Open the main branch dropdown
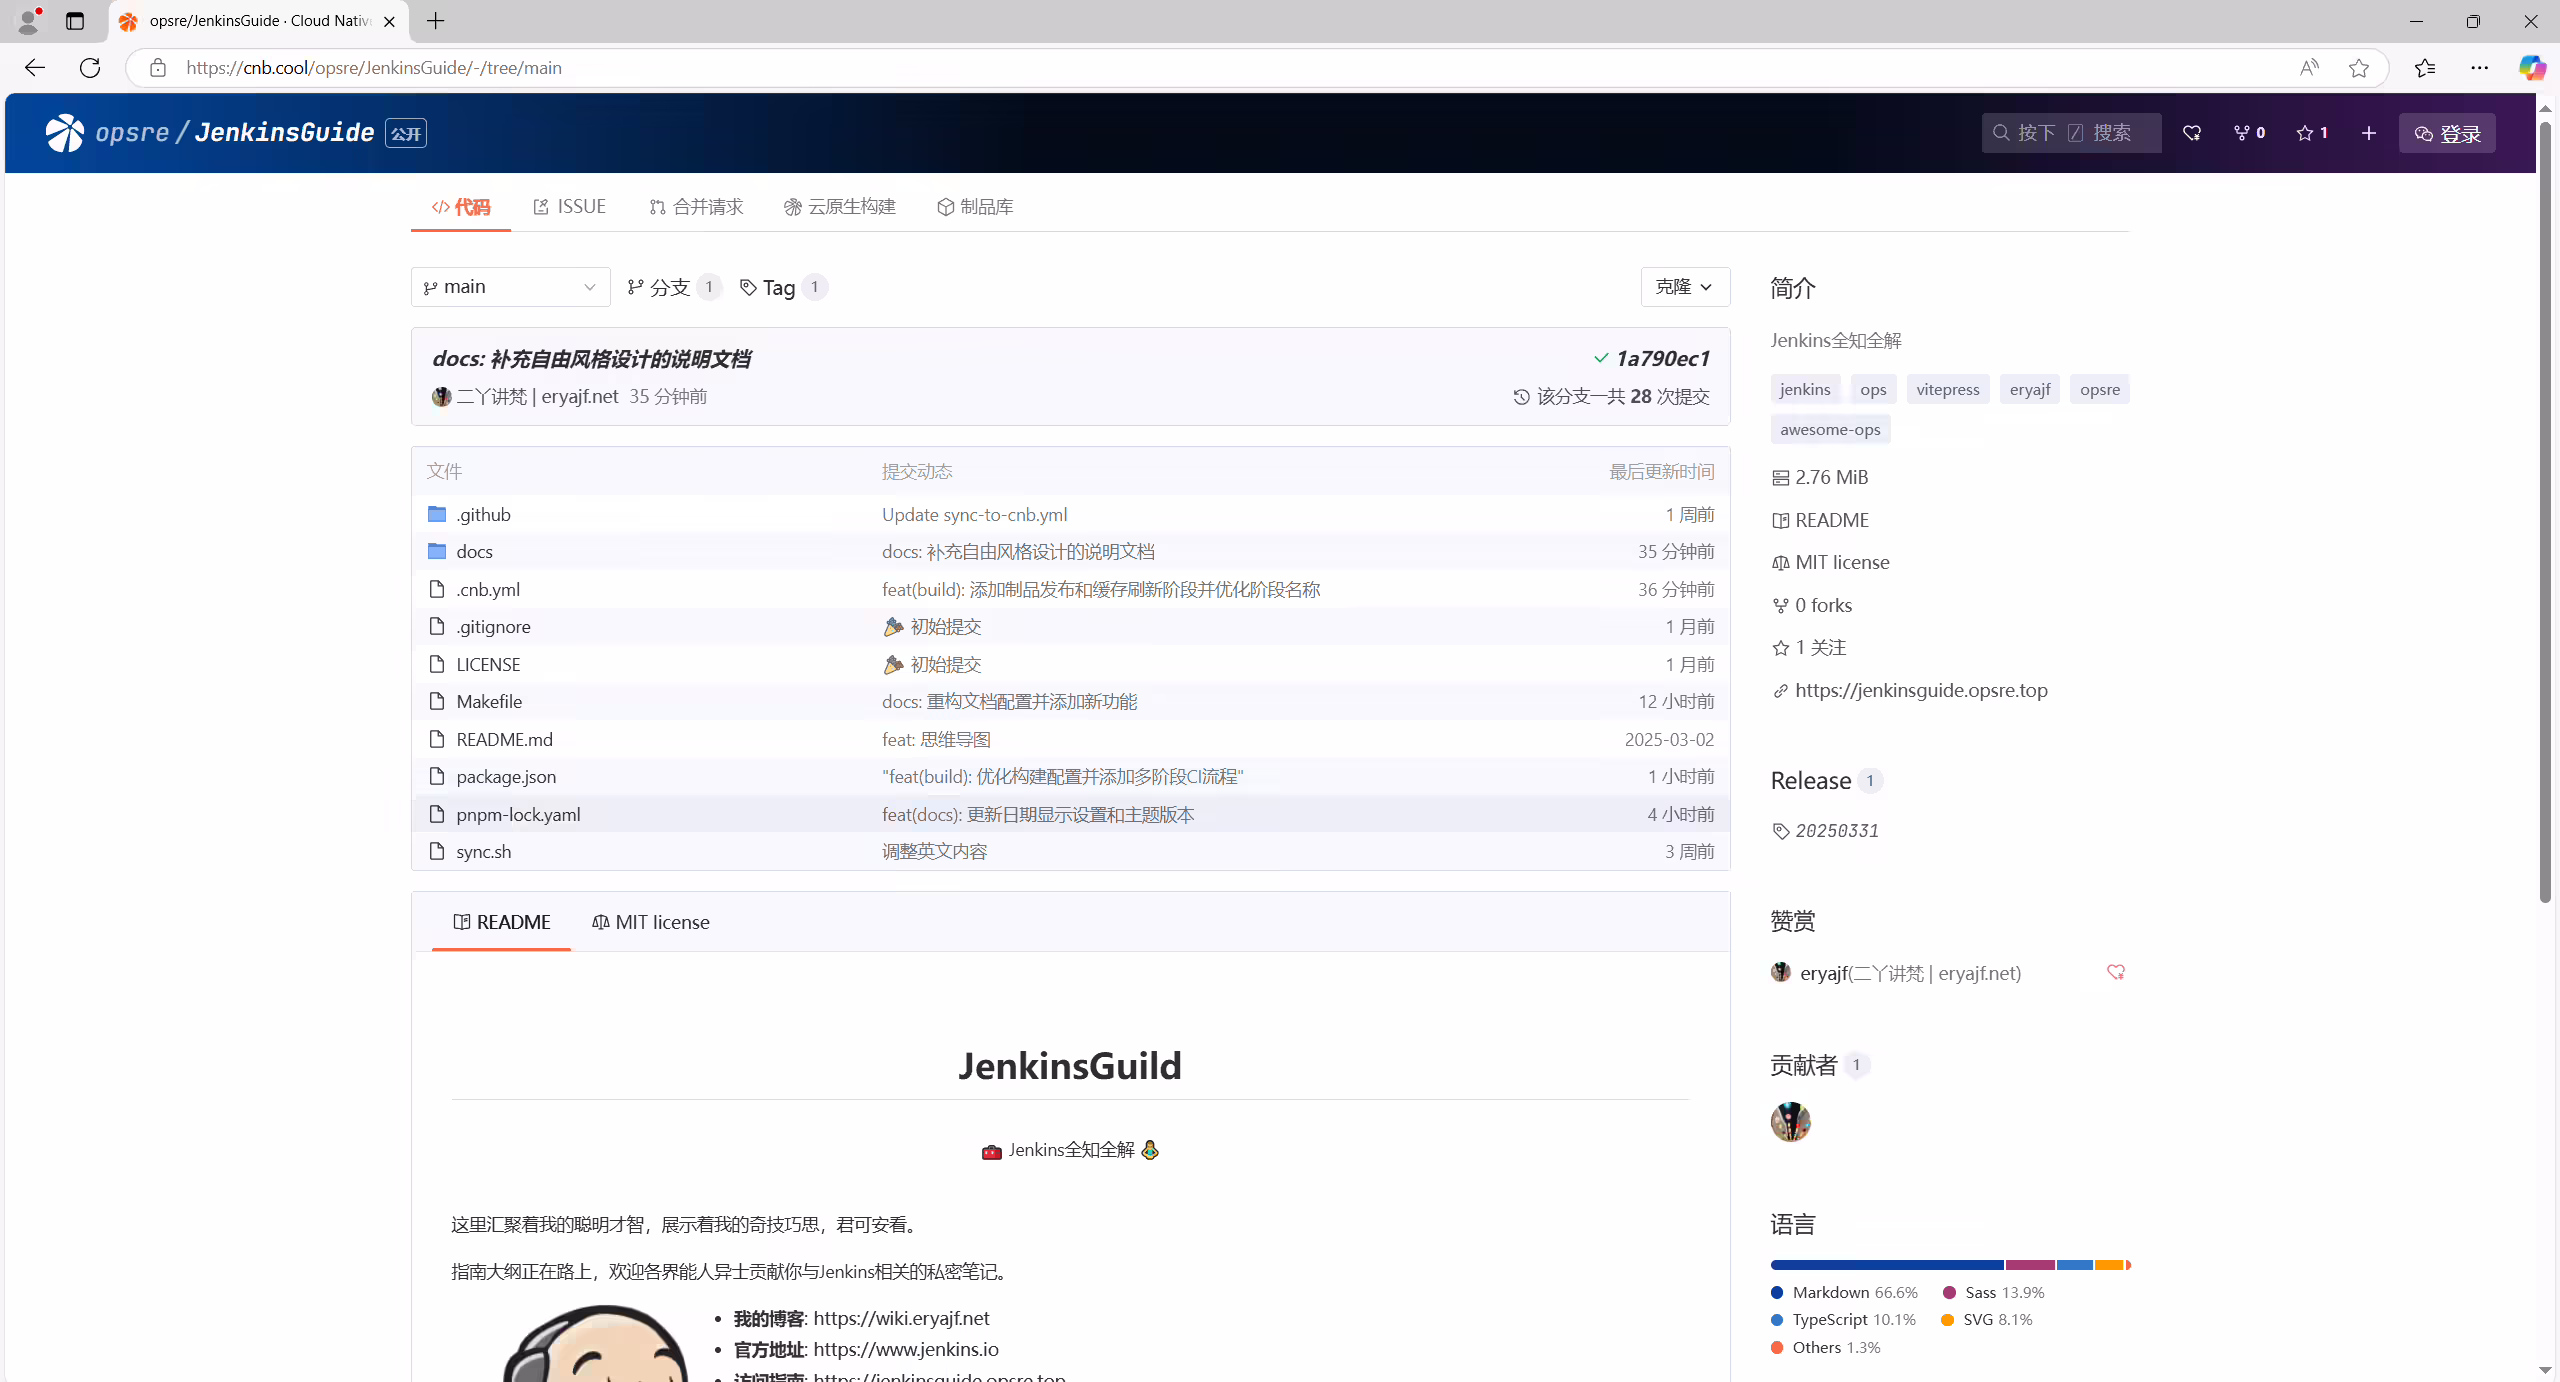Screen dimensions: 2560x1382 [510, 287]
